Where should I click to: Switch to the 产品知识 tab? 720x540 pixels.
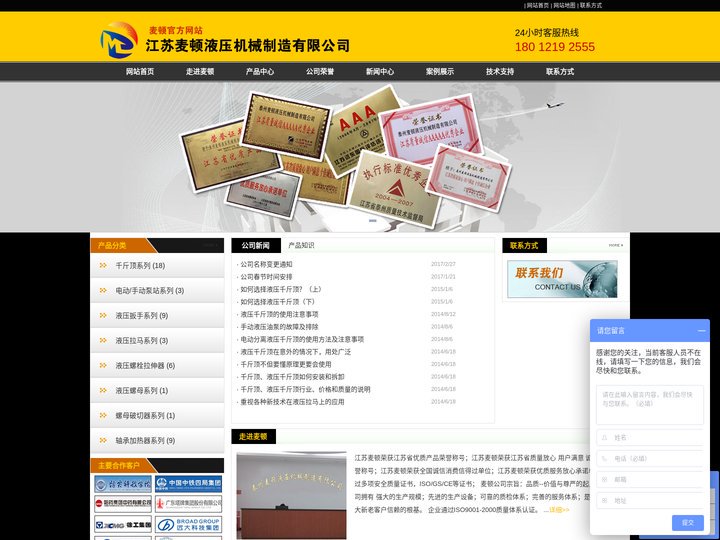(301, 246)
